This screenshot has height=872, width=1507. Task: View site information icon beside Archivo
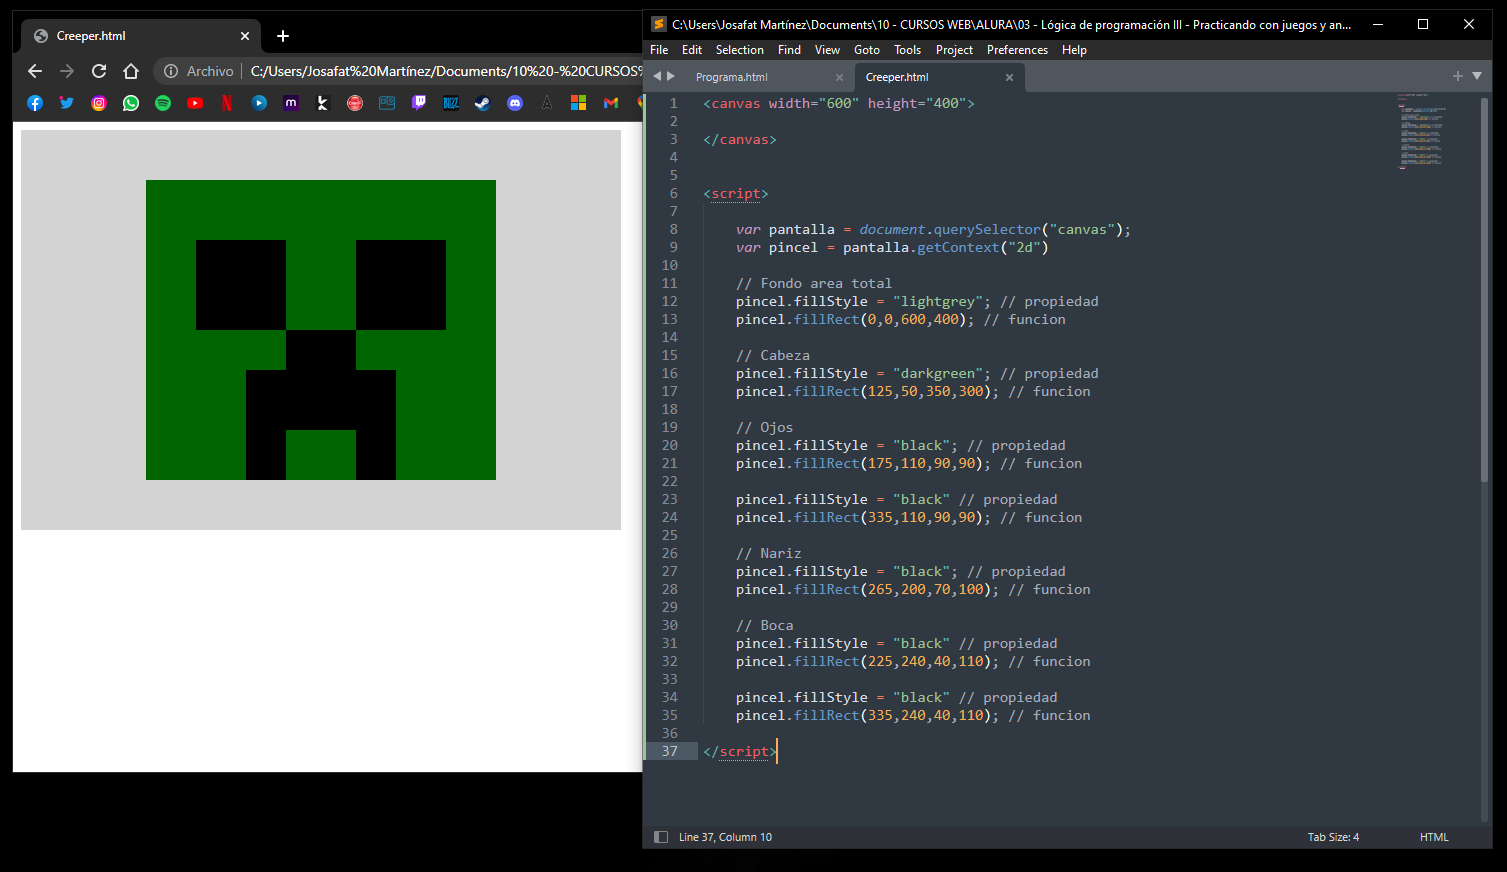(171, 71)
